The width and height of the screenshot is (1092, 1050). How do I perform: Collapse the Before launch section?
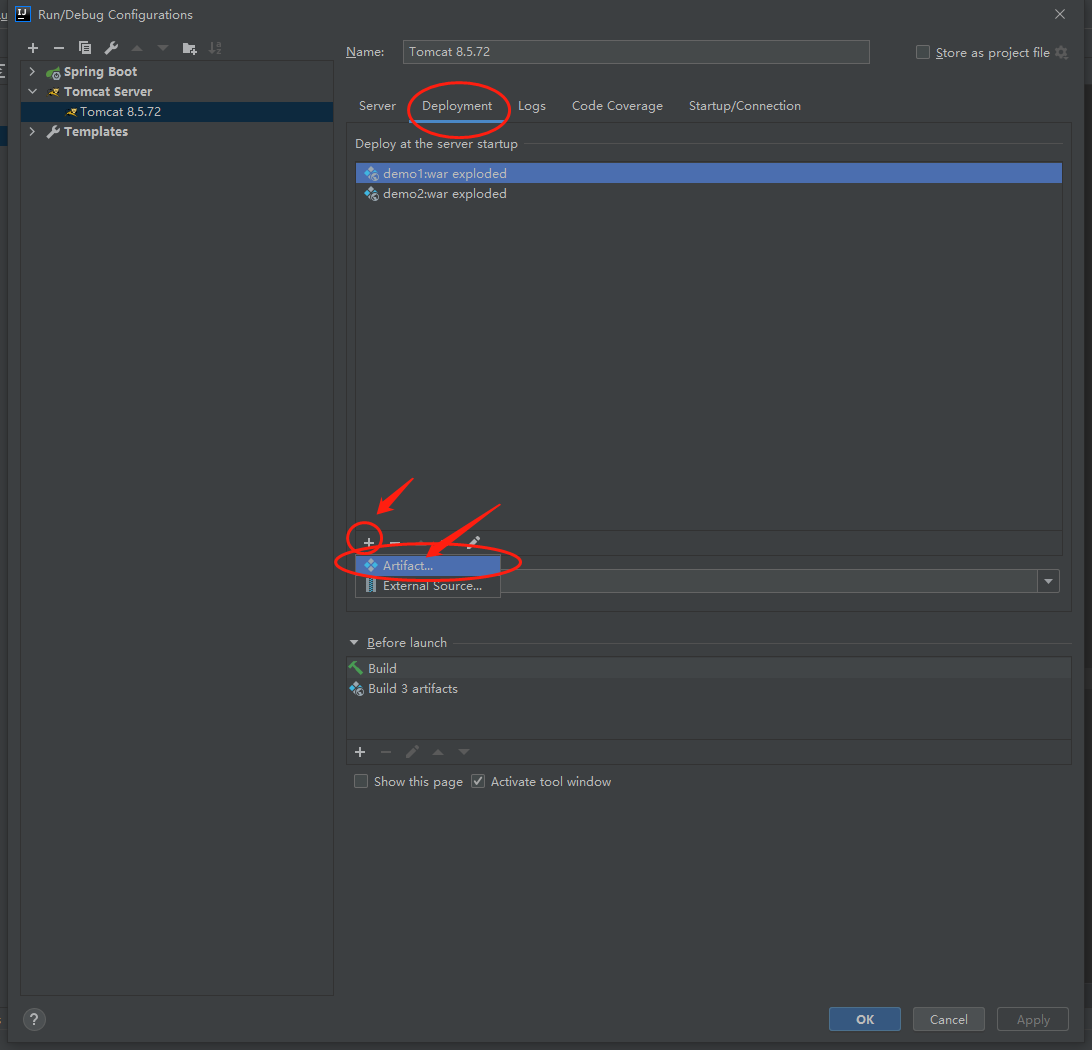point(354,643)
